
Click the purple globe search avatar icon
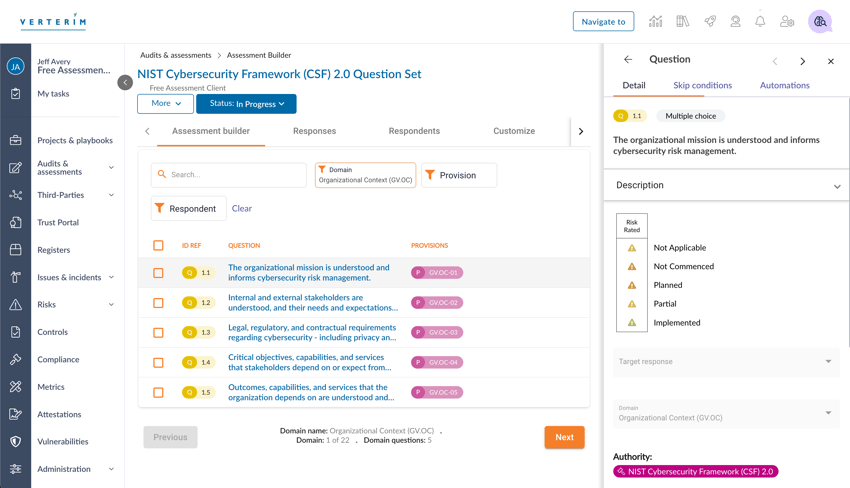pos(820,22)
